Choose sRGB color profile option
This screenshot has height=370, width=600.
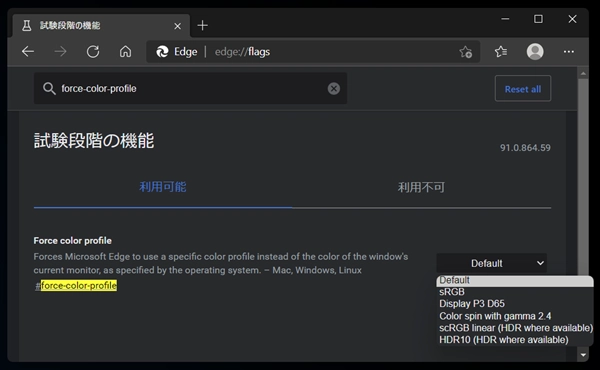(x=515, y=292)
